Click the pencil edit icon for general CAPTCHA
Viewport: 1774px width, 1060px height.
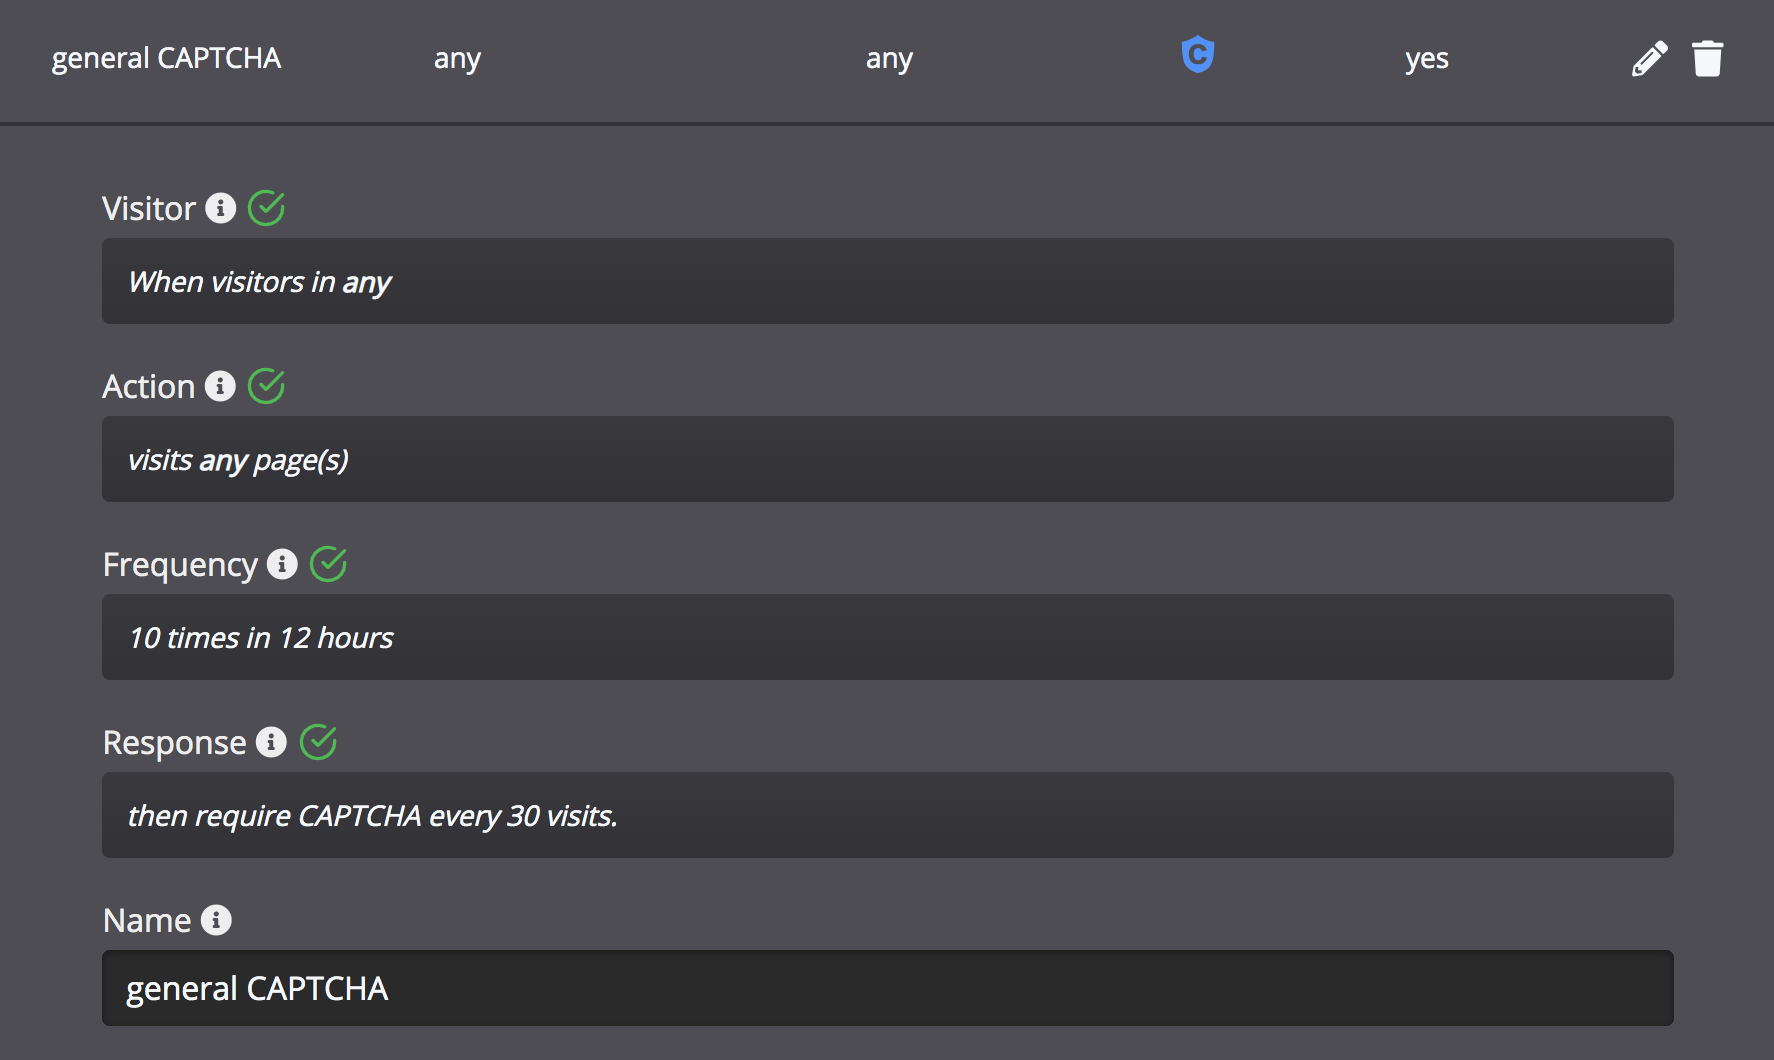point(1649,58)
